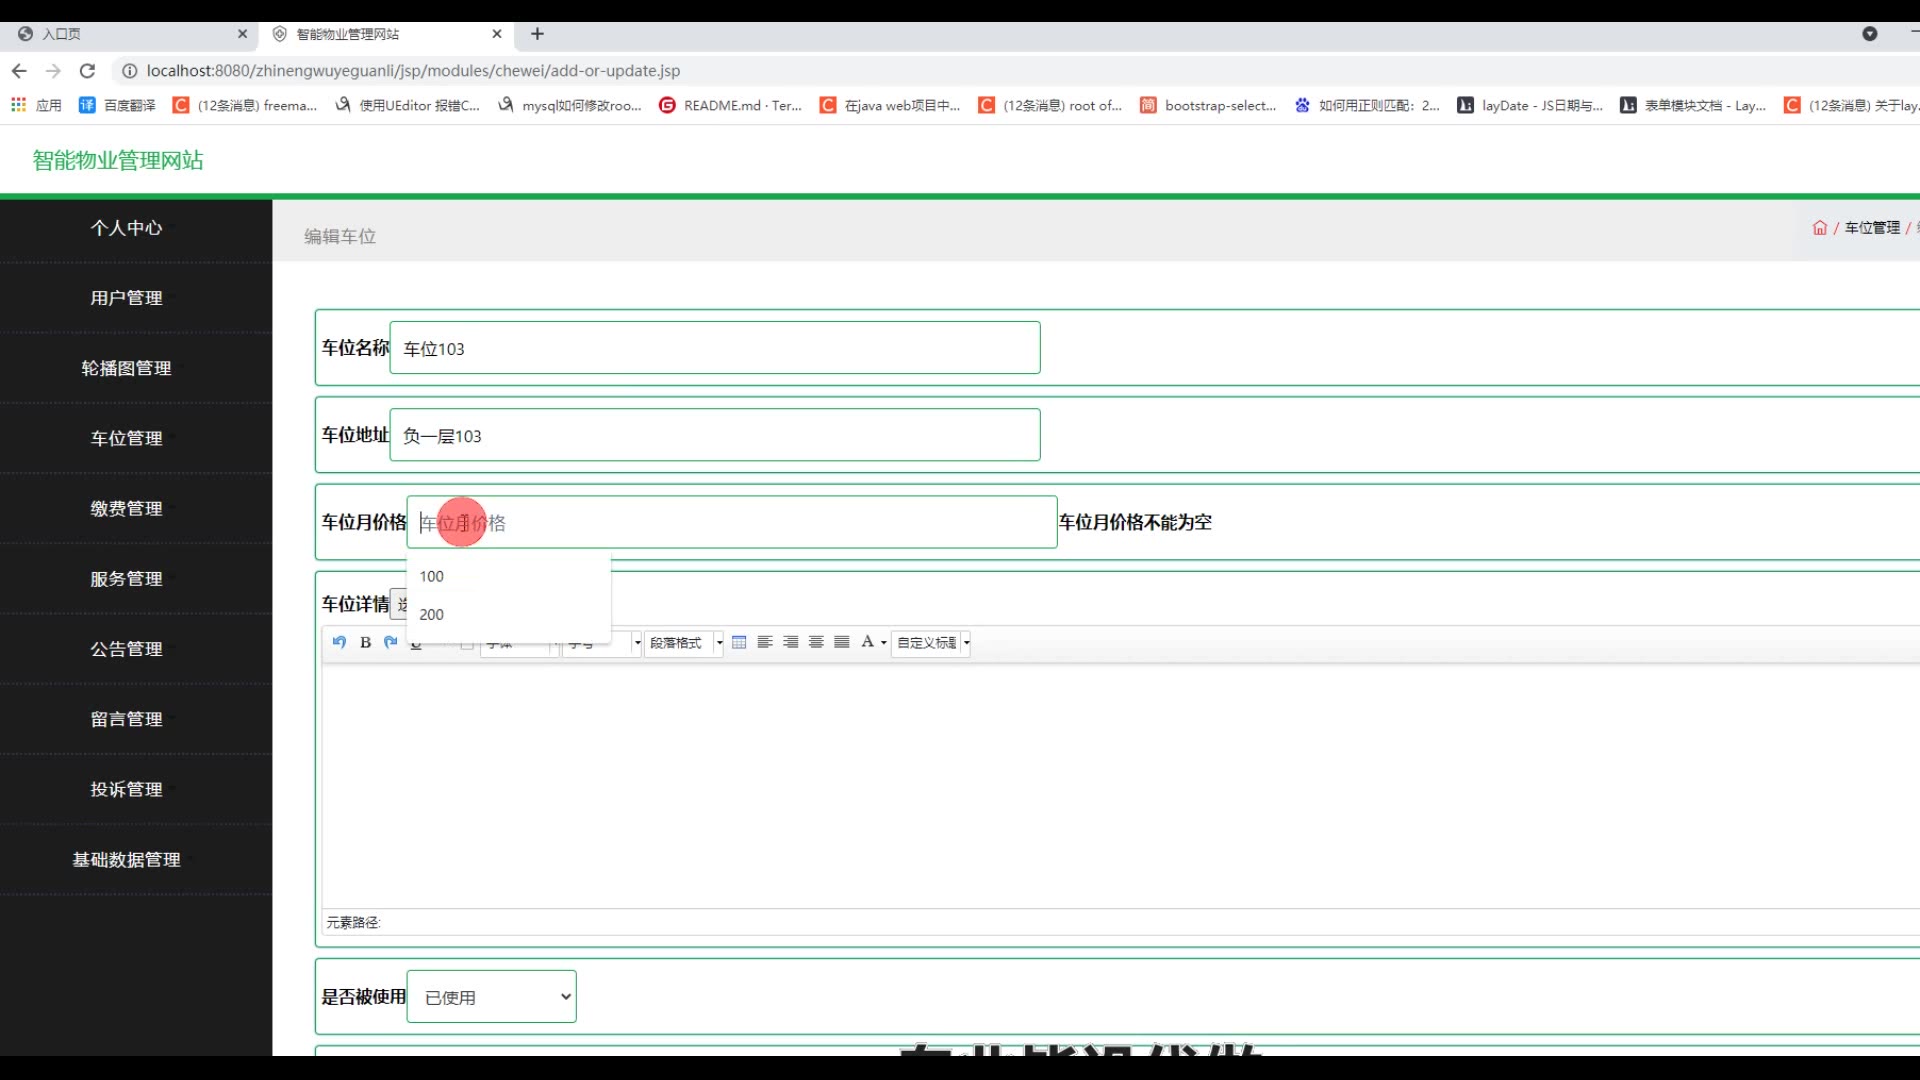The width and height of the screenshot is (1920, 1080).
Task: Click the redo icon in editor toolbar
Action: [391, 642]
